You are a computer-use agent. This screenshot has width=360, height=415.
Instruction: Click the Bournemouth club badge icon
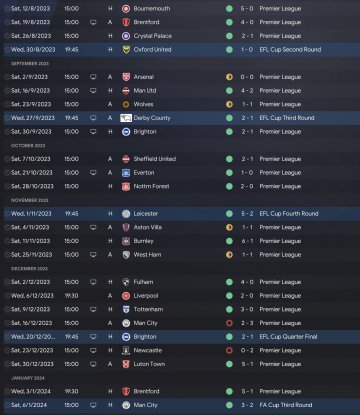click(126, 9)
